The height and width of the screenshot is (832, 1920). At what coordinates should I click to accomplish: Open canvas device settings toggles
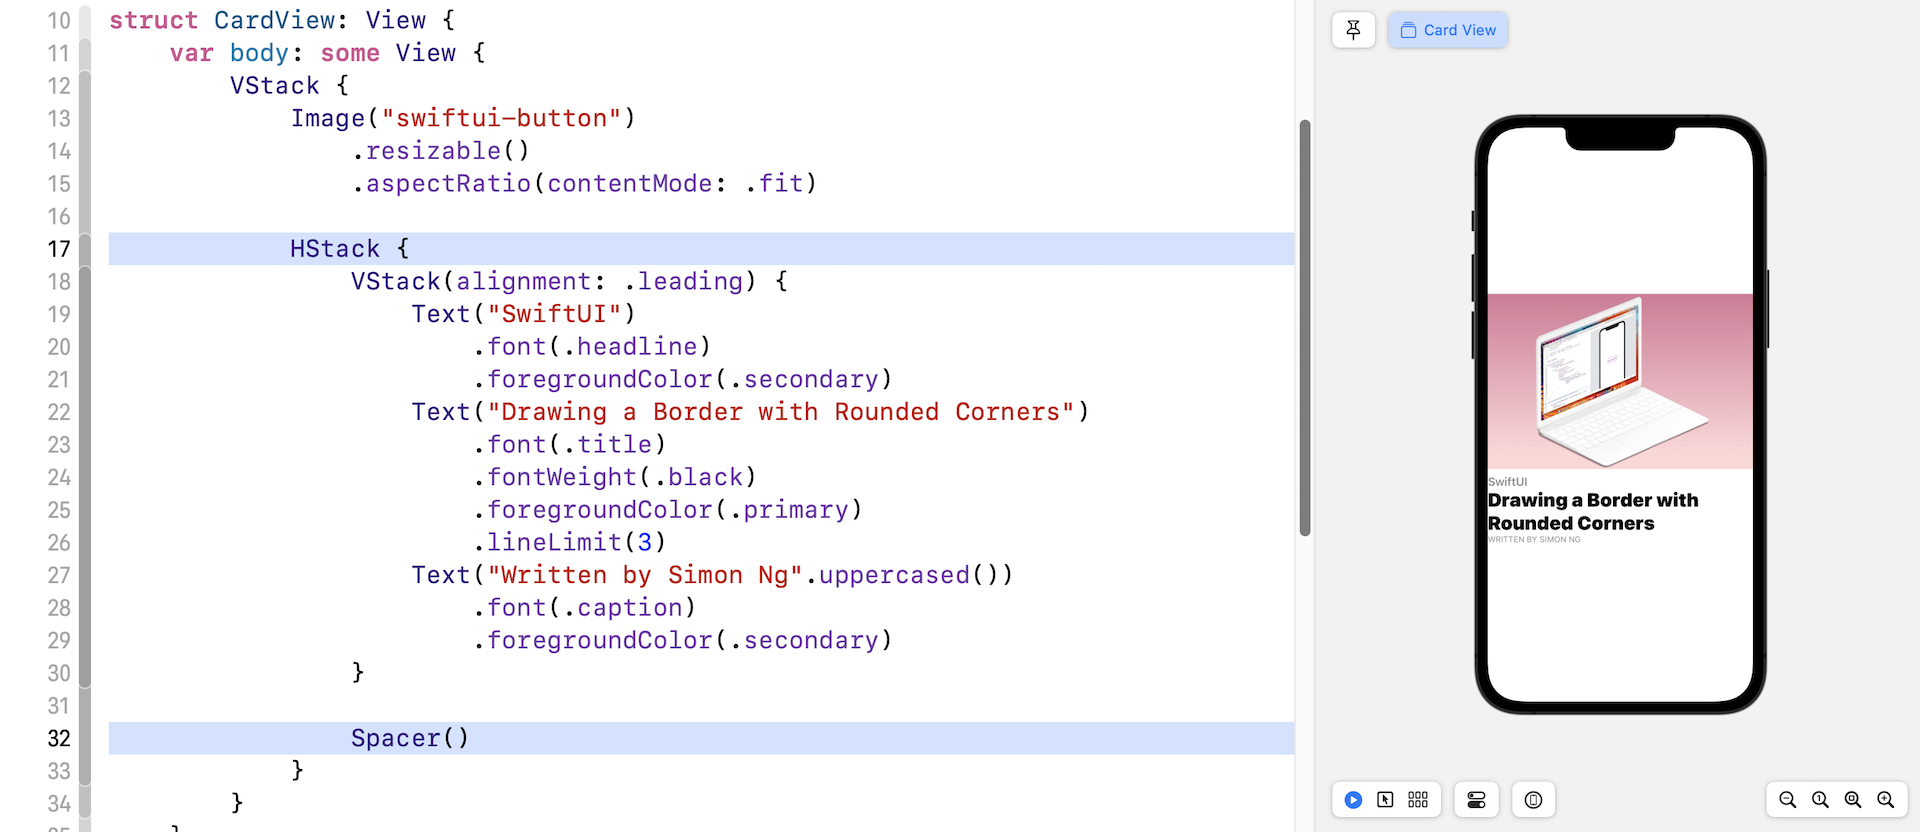point(1477,800)
